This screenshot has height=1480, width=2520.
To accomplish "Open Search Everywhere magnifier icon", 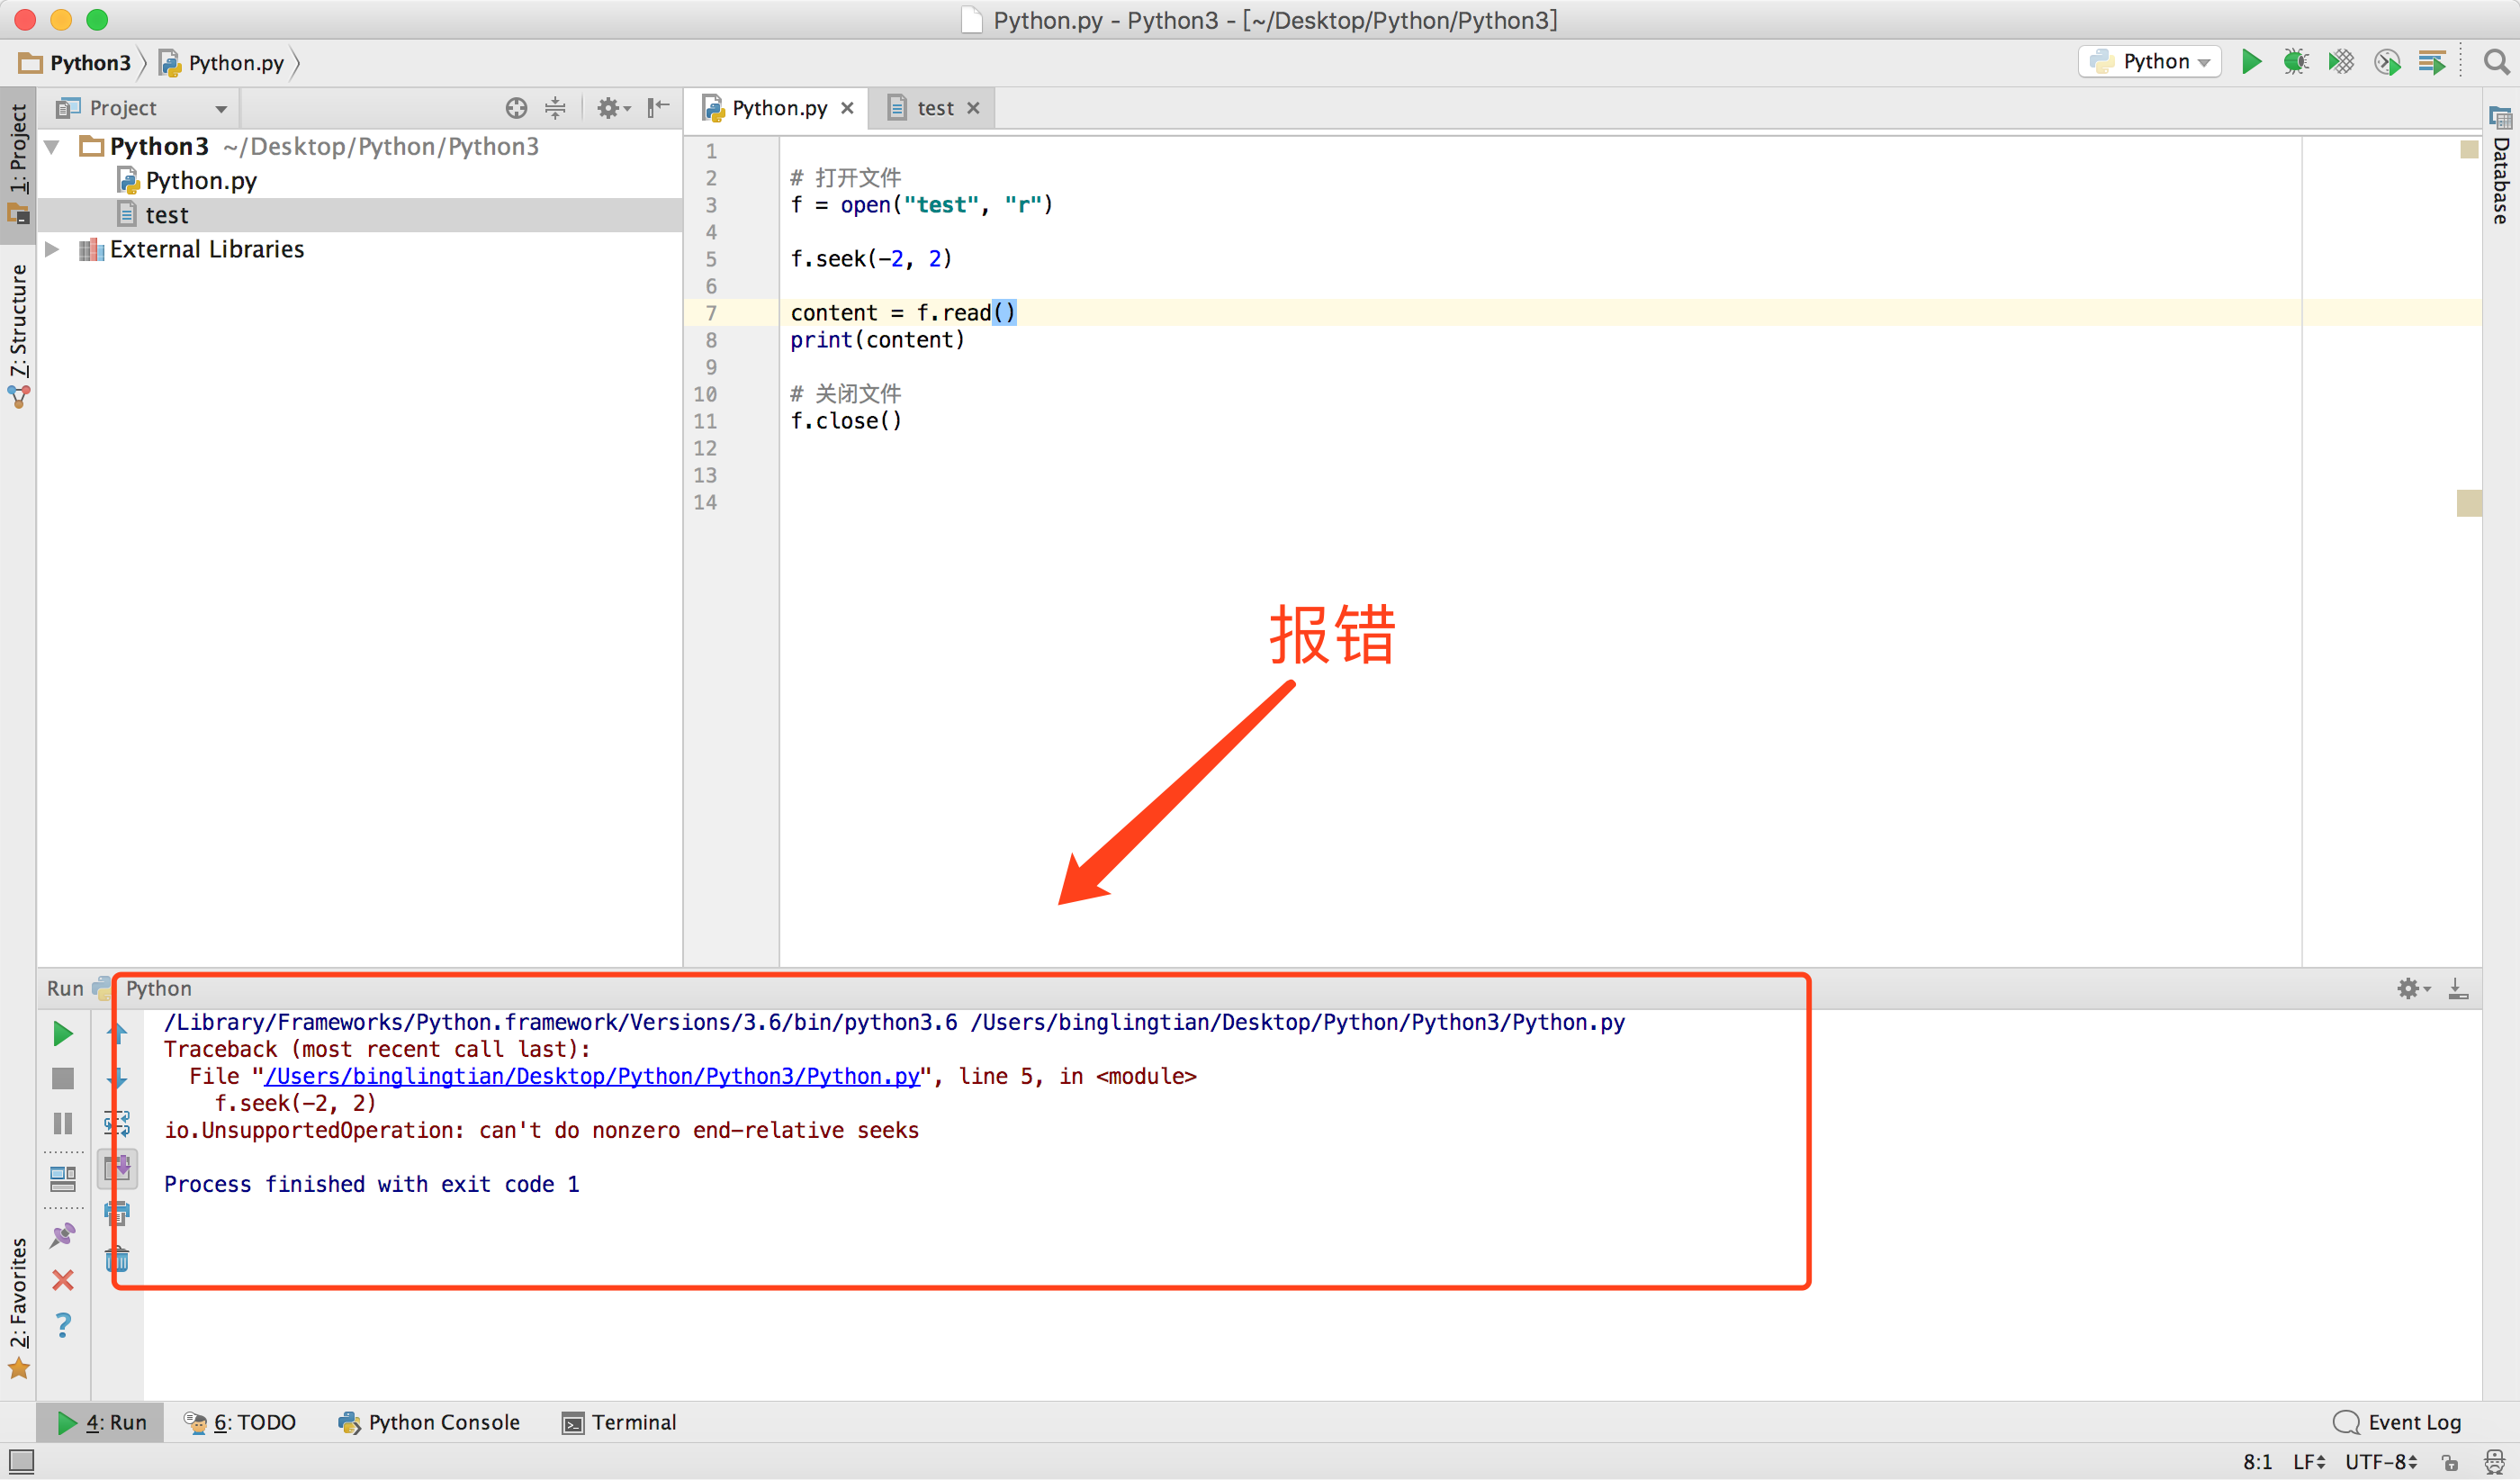I will click(x=2496, y=62).
